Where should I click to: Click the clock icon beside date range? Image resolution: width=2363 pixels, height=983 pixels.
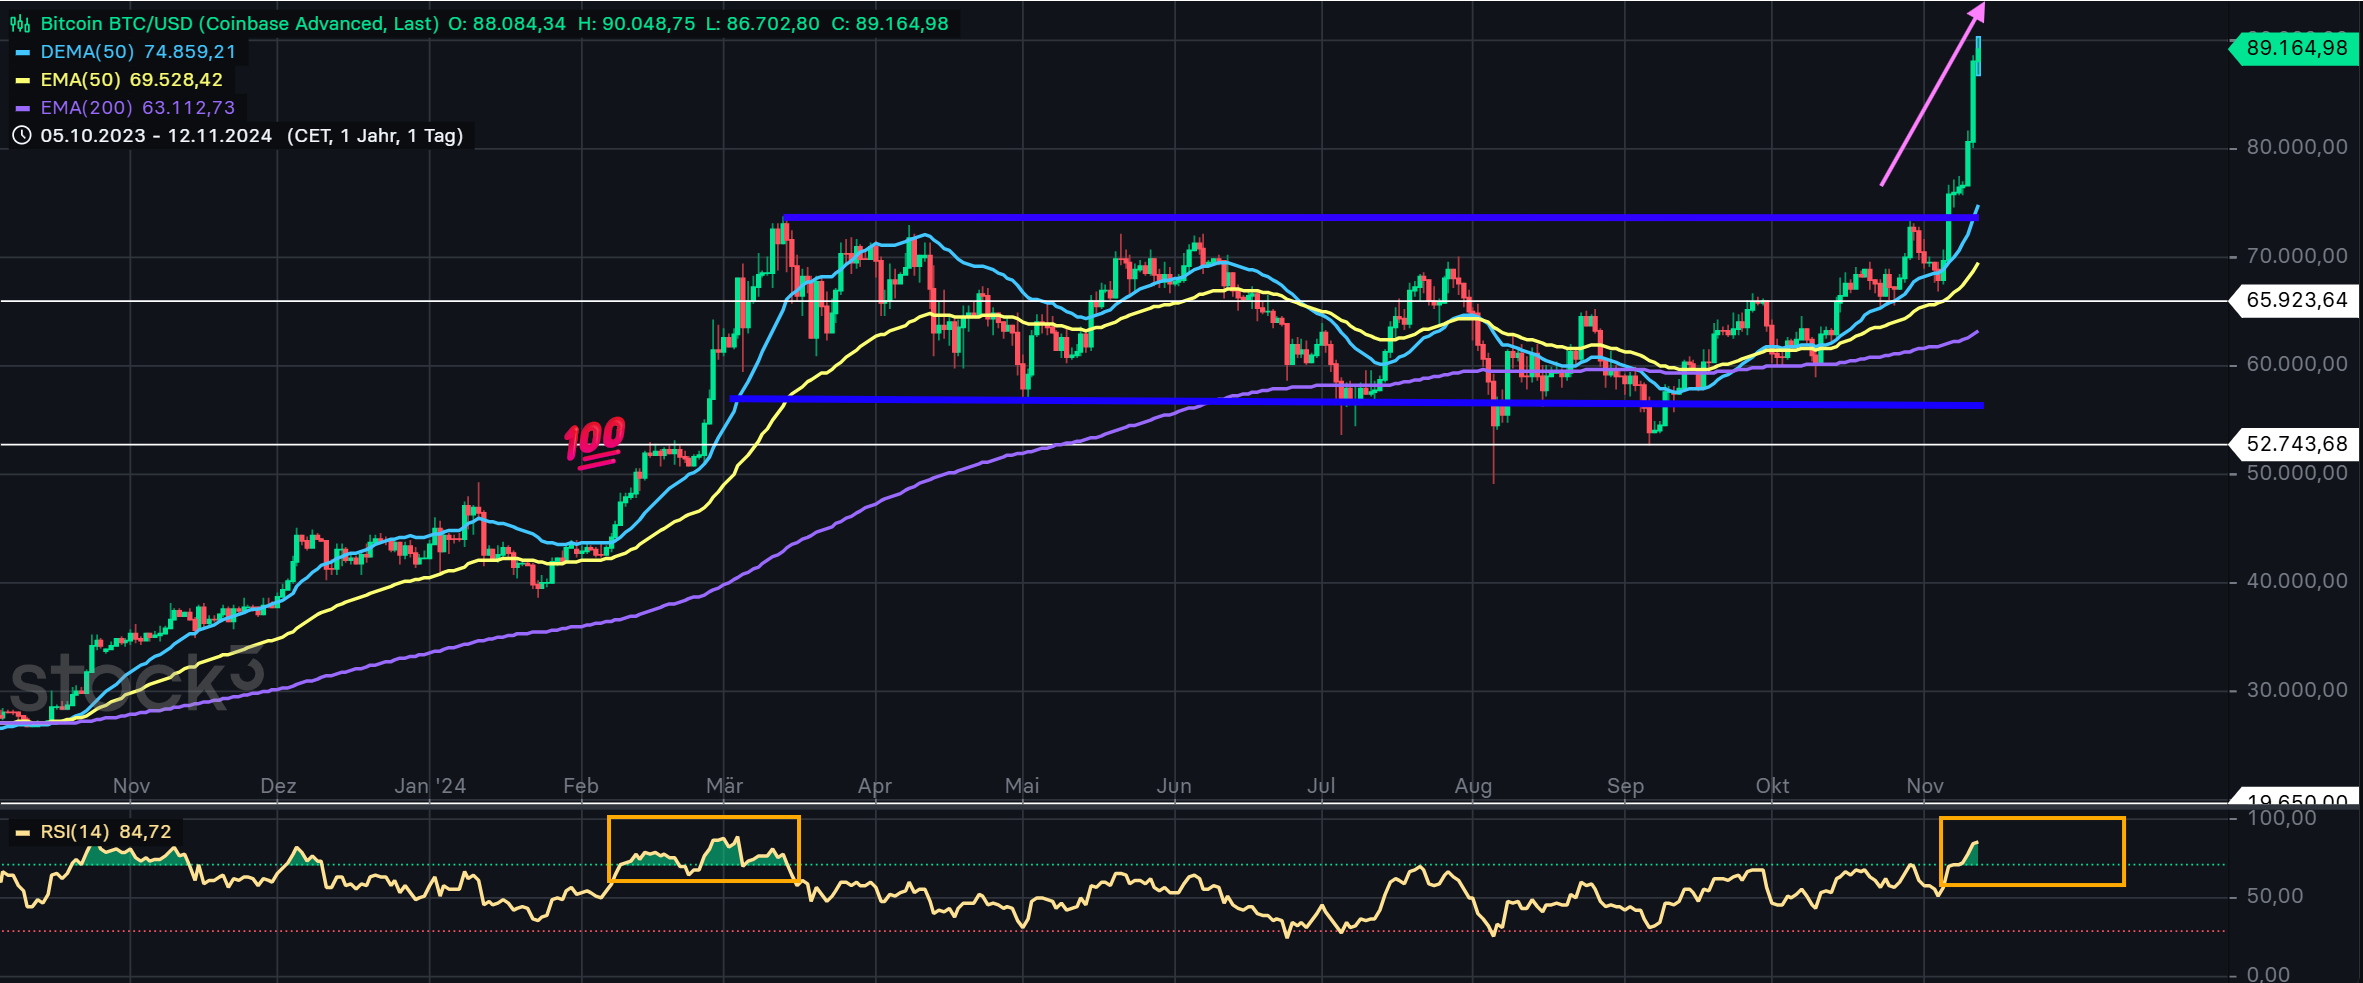21,136
